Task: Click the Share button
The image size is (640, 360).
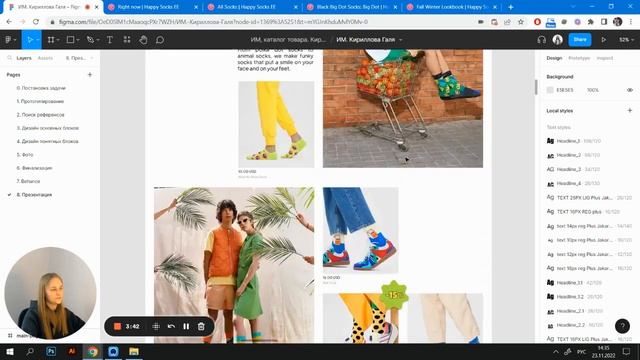Action: point(580,40)
